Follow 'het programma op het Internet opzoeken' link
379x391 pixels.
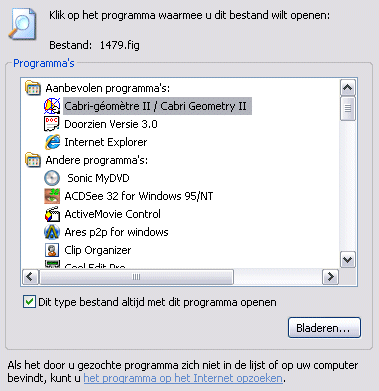(183, 378)
